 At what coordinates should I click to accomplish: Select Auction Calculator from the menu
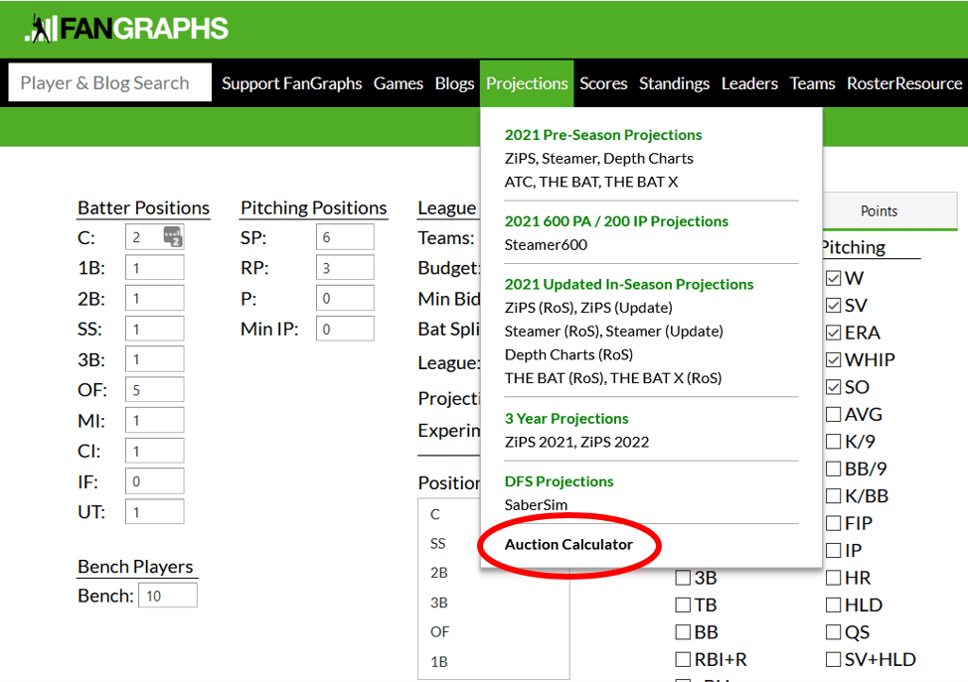(x=568, y=545)
